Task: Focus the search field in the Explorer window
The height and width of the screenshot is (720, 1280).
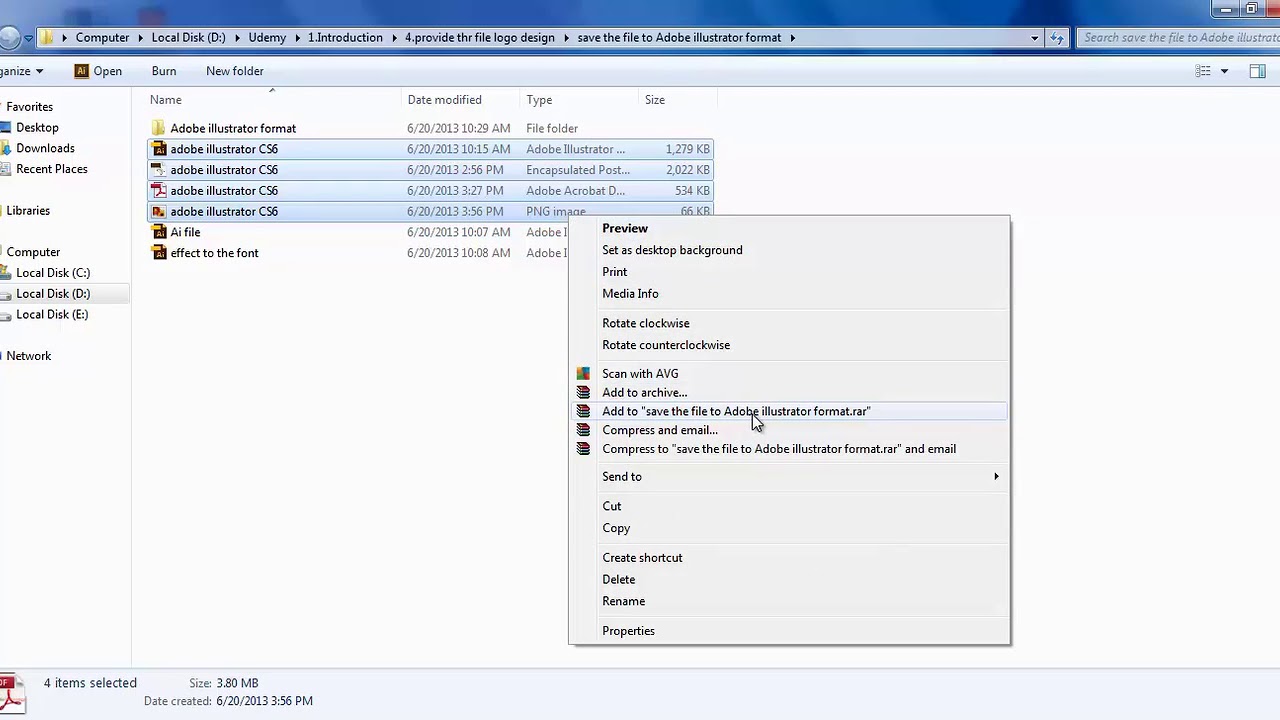Action: 1179,38
